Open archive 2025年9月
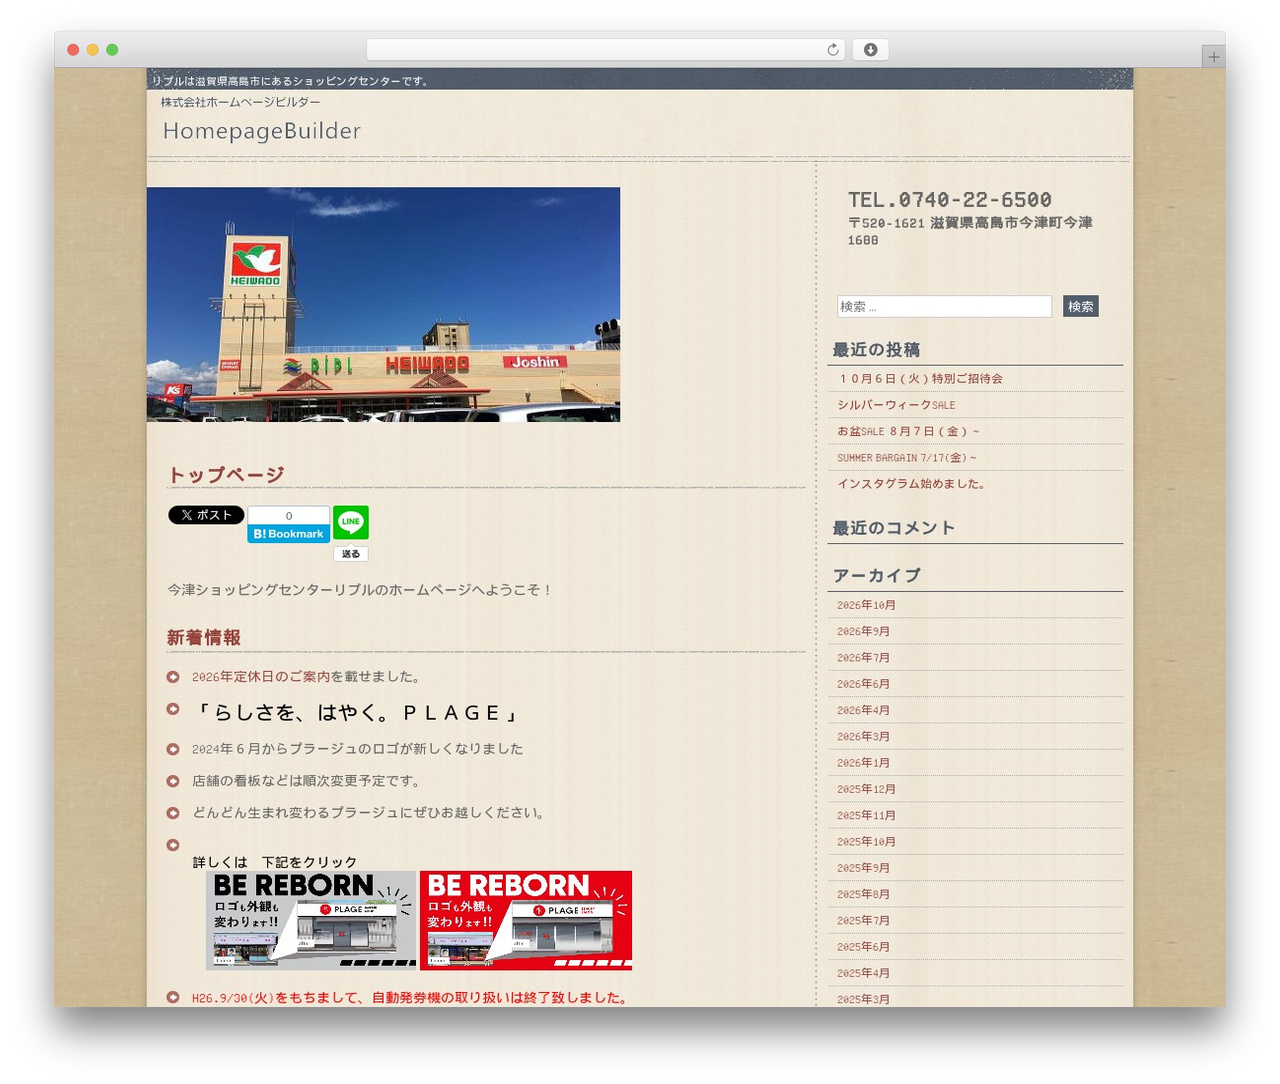The width and height of the screenshot is (1280, 1084). click(x=863, y=868)
